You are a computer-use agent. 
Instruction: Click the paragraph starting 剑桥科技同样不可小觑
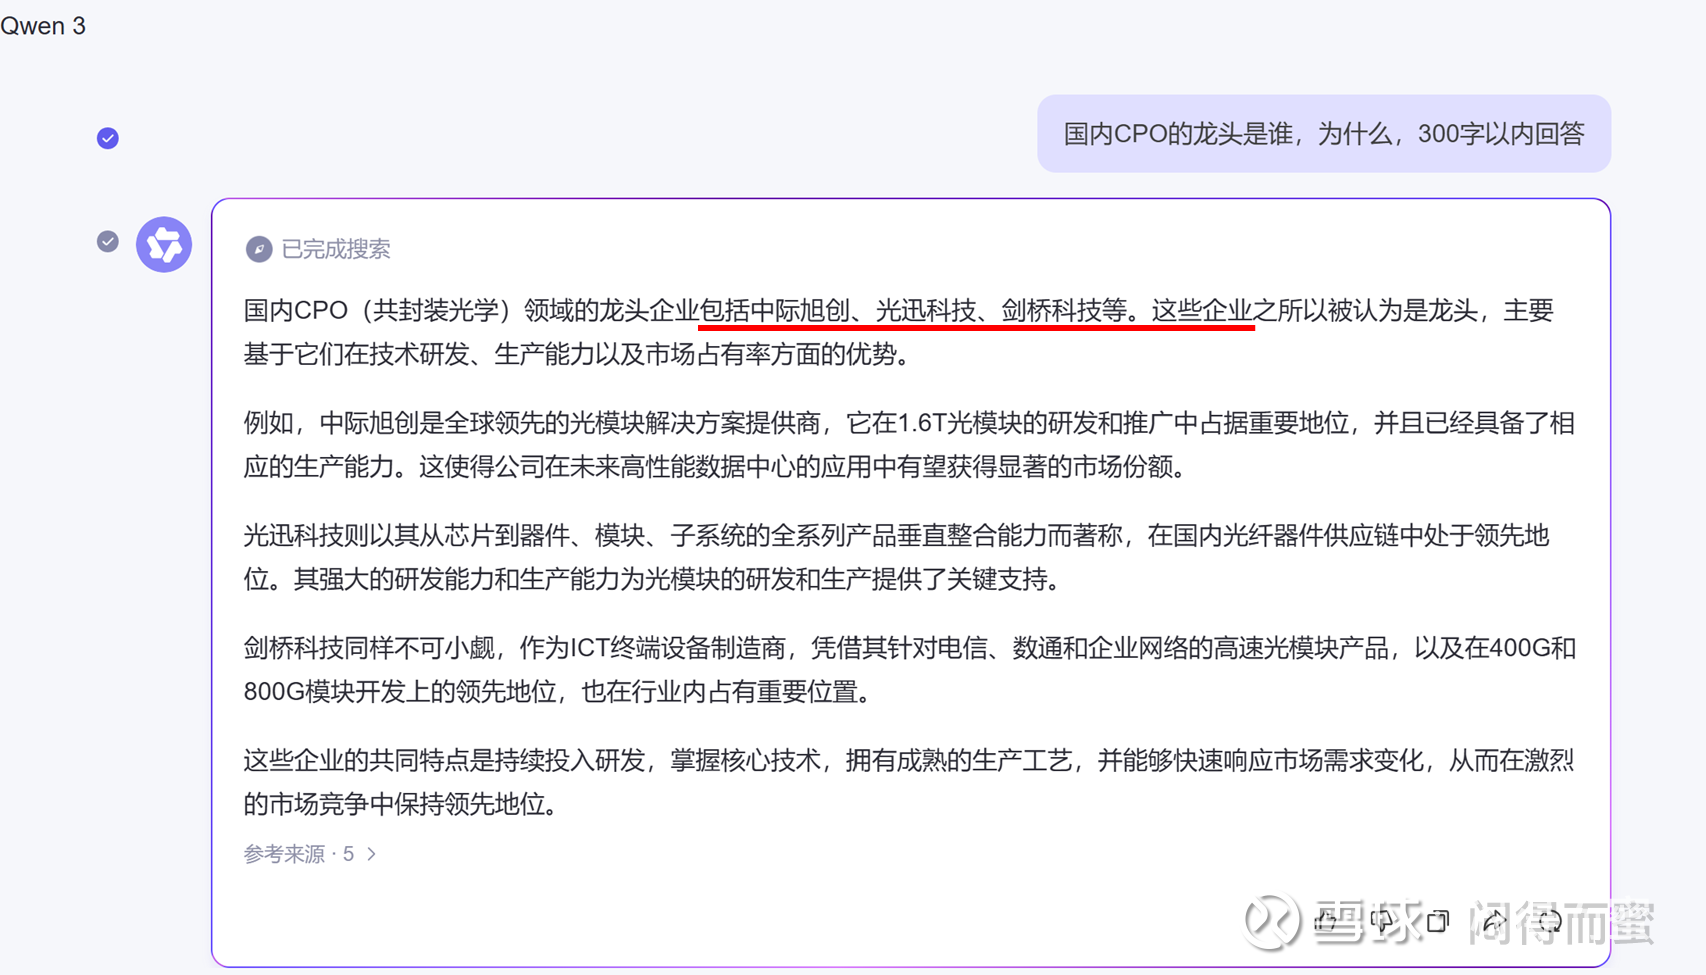pos(910,670)
